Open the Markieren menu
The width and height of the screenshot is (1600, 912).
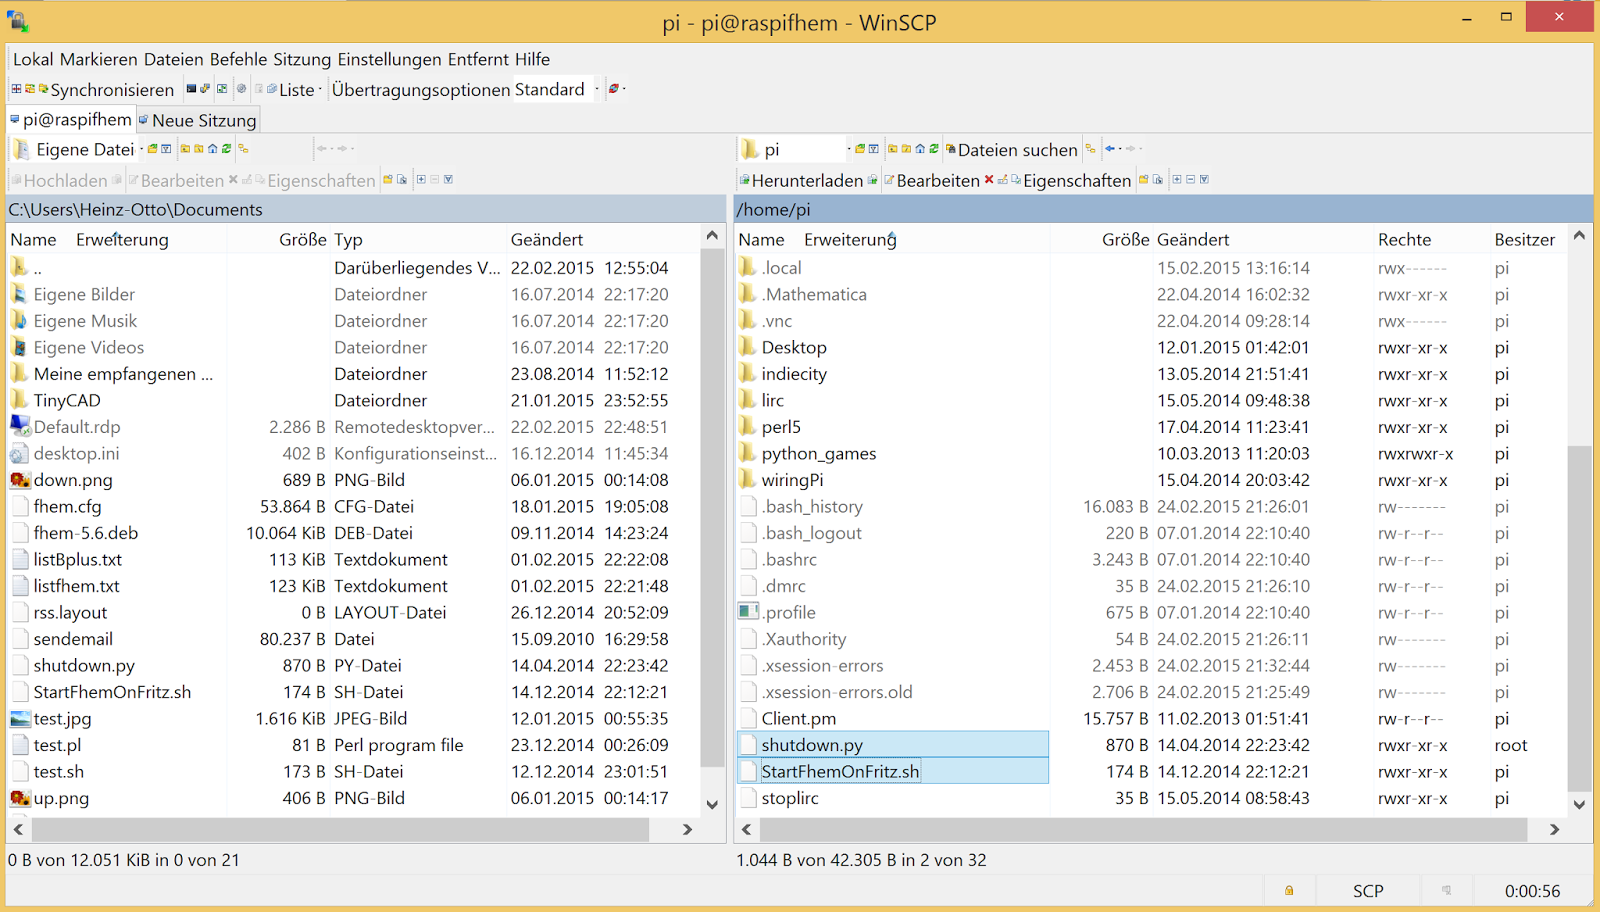(x=99, y=59)
